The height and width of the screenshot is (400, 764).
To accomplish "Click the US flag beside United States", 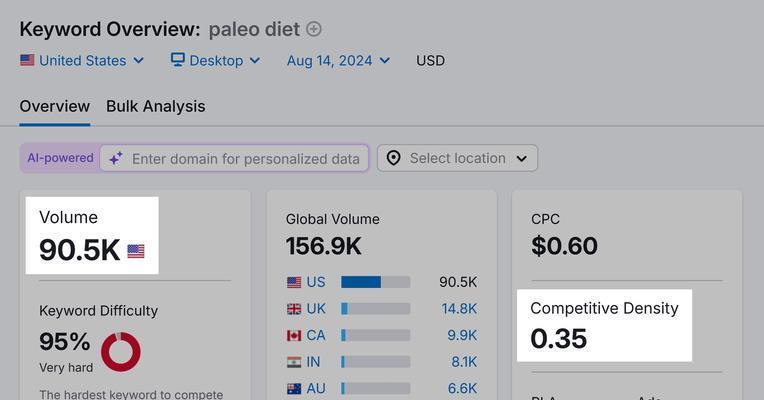I will click(x=27, y=60).
